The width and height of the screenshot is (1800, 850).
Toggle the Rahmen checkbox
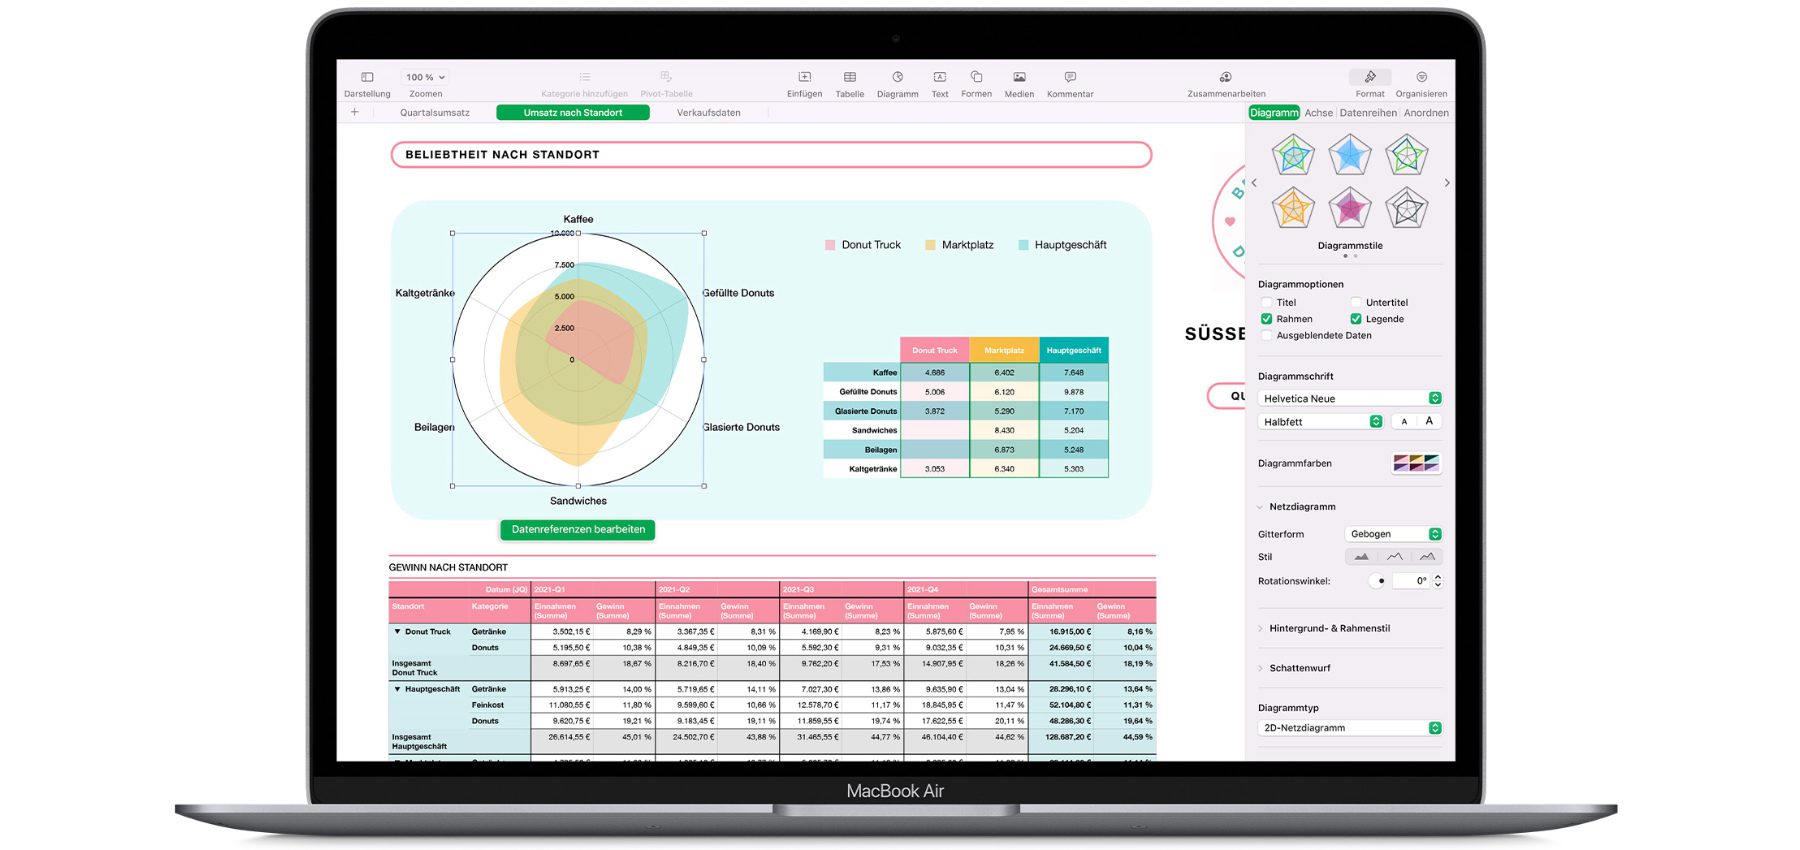click(x=1267, y=319)
